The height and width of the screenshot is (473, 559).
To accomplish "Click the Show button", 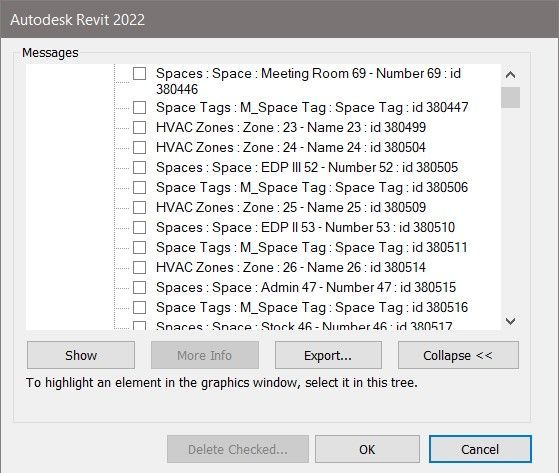I will [x=81, y=355].
